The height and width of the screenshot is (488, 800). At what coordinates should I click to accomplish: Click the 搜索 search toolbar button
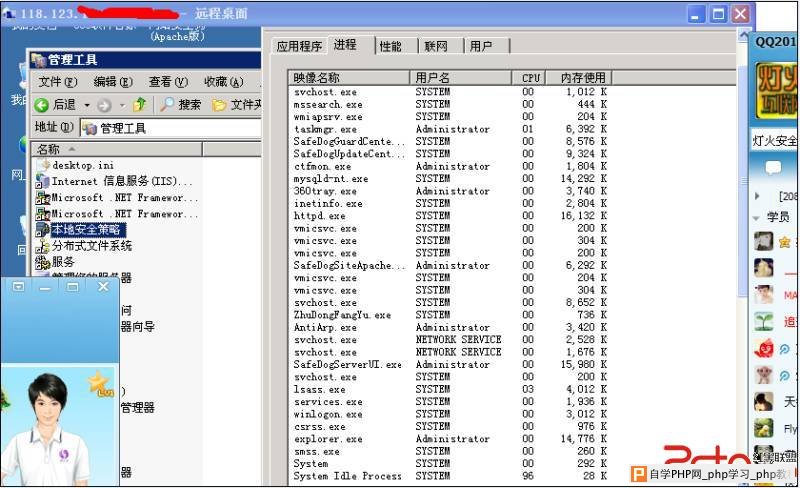click(180, 105)
